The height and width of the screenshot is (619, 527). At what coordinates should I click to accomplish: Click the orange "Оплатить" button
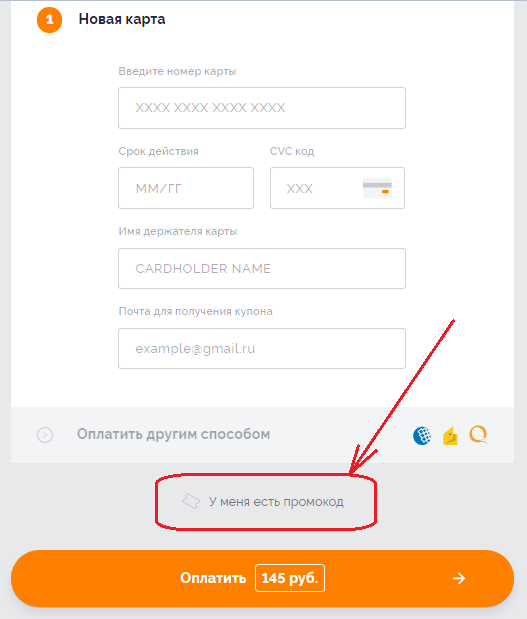click(263, 578)
